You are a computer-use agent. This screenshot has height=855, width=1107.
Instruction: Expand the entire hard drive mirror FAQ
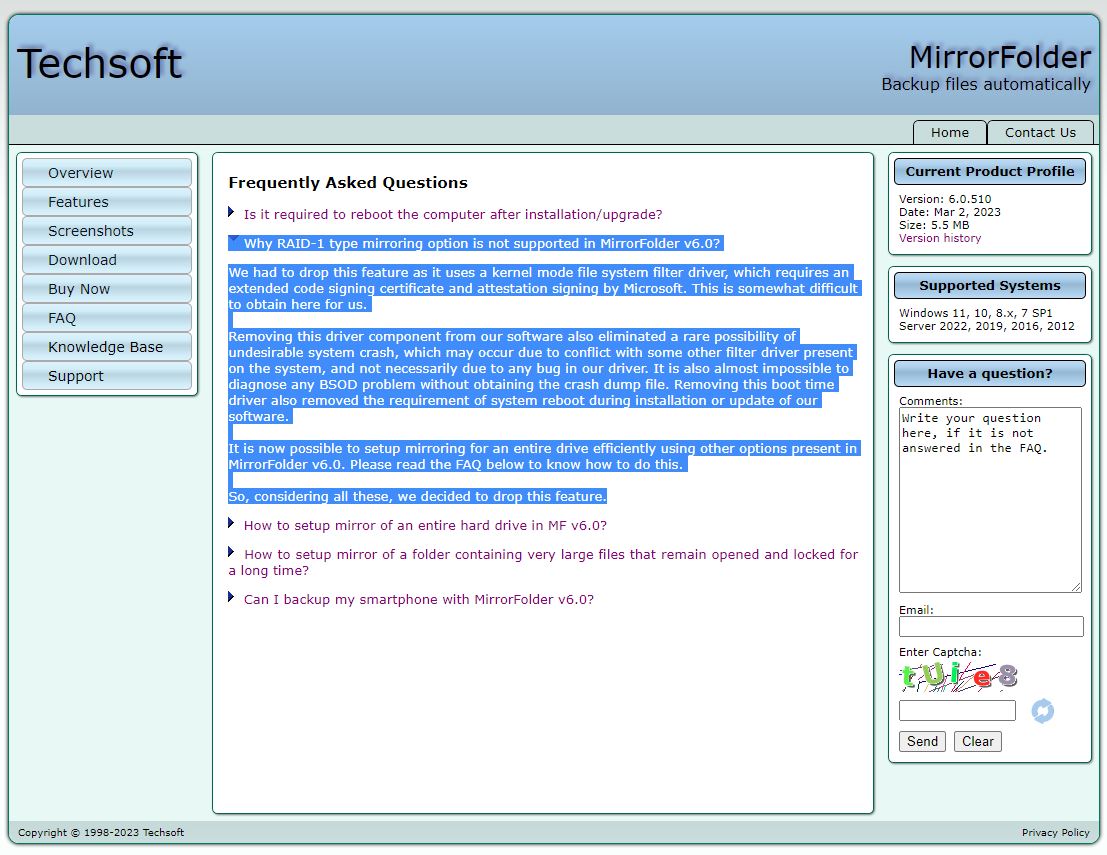pos(425,525)
